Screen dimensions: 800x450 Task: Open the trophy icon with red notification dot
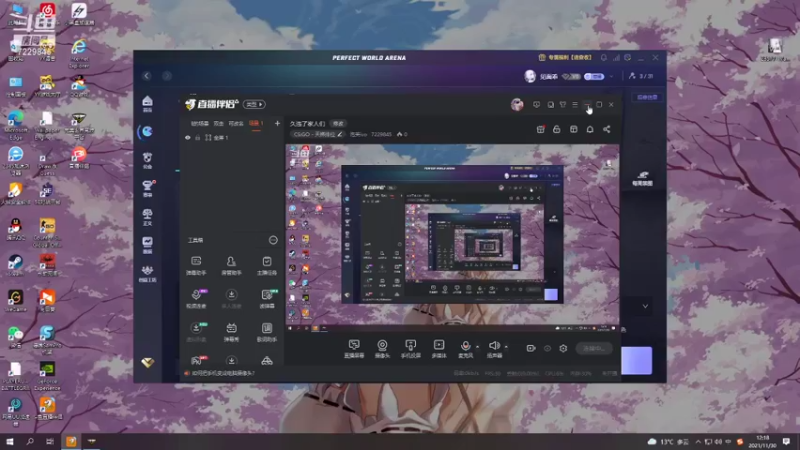pyautogui.click(x=147, y=188)
